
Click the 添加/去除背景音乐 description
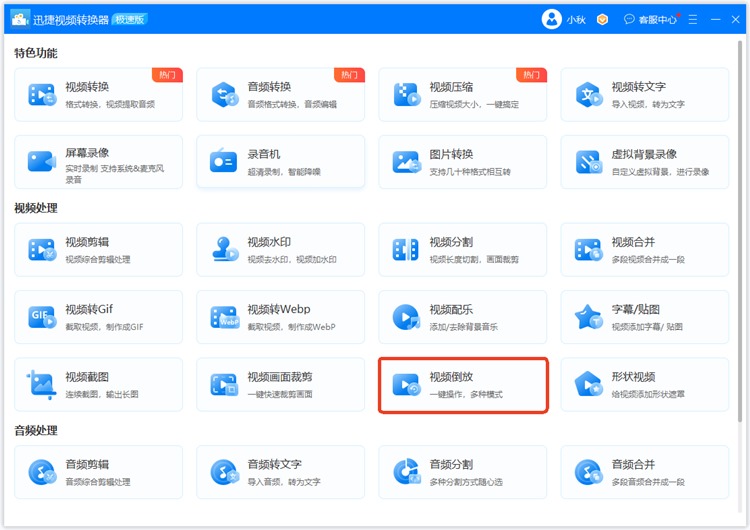pyautogui.click(x=463, y=327)
